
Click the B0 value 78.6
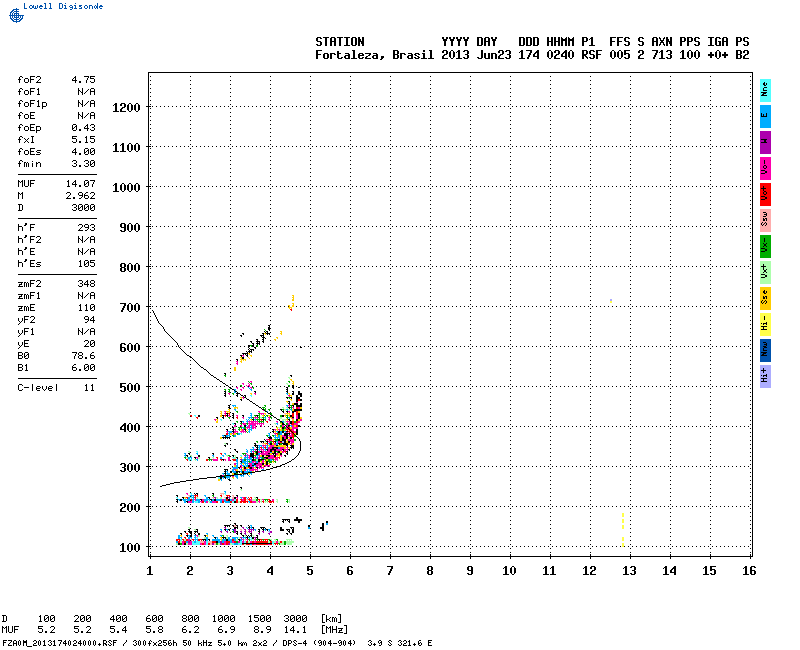pos(83,356)
